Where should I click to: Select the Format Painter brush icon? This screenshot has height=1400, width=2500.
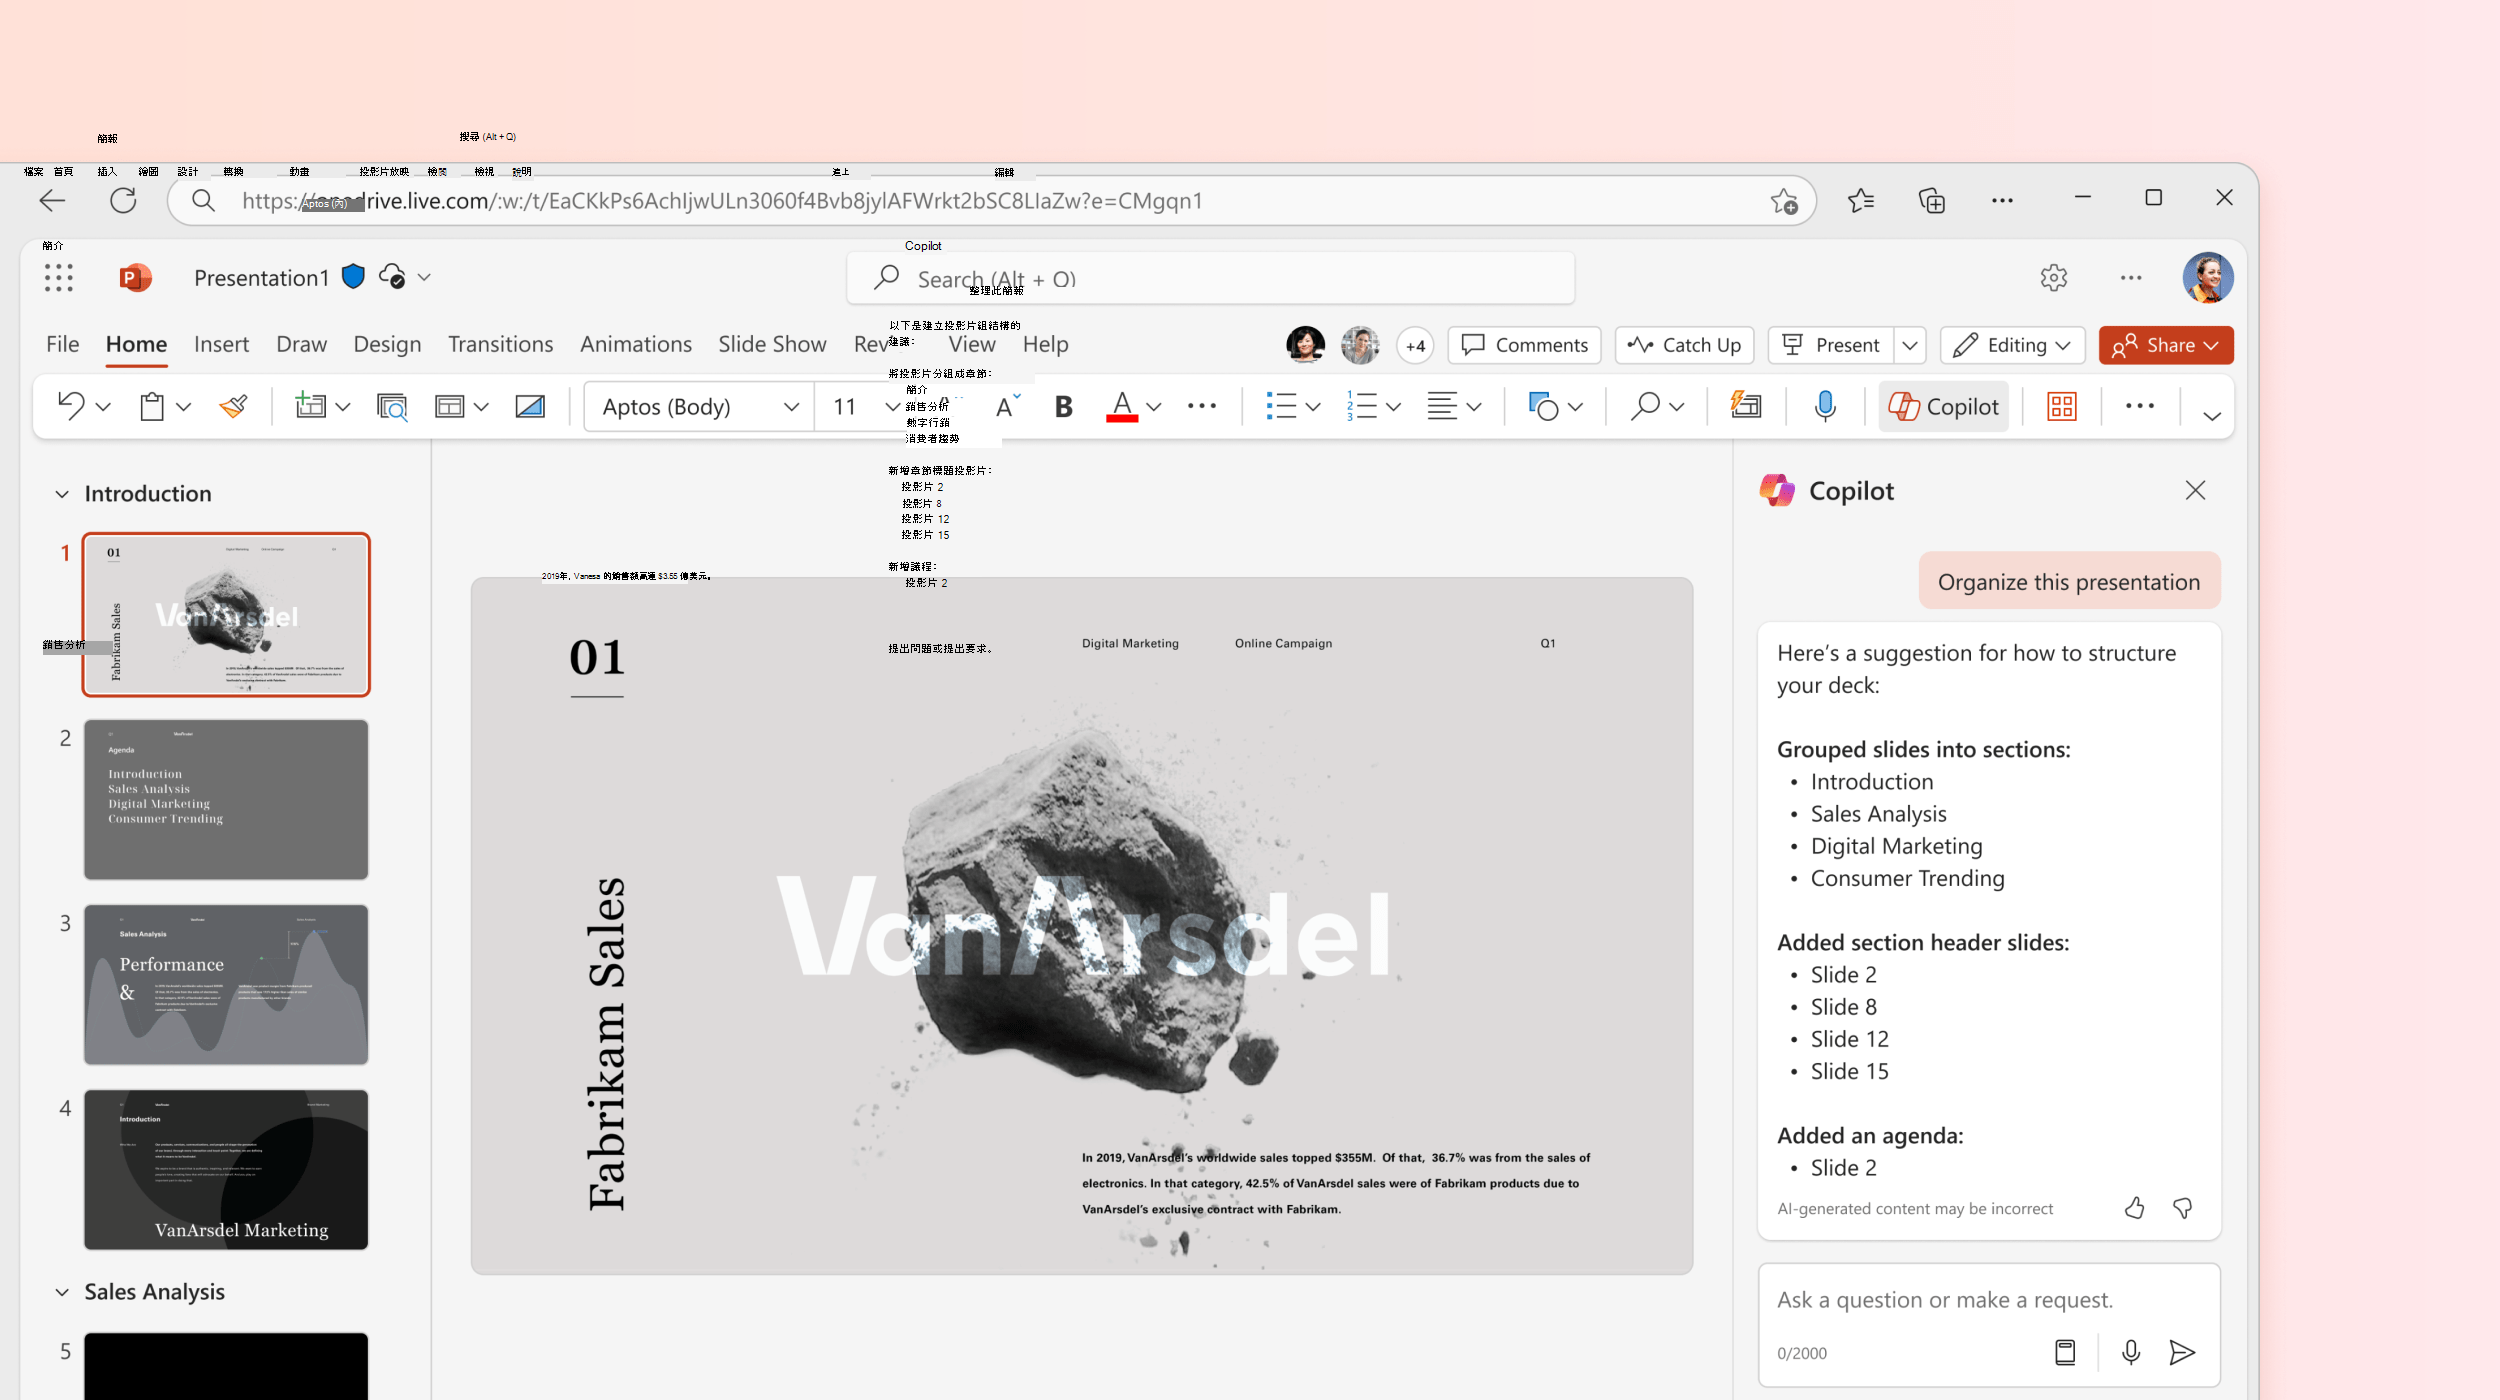click(234, 406)
